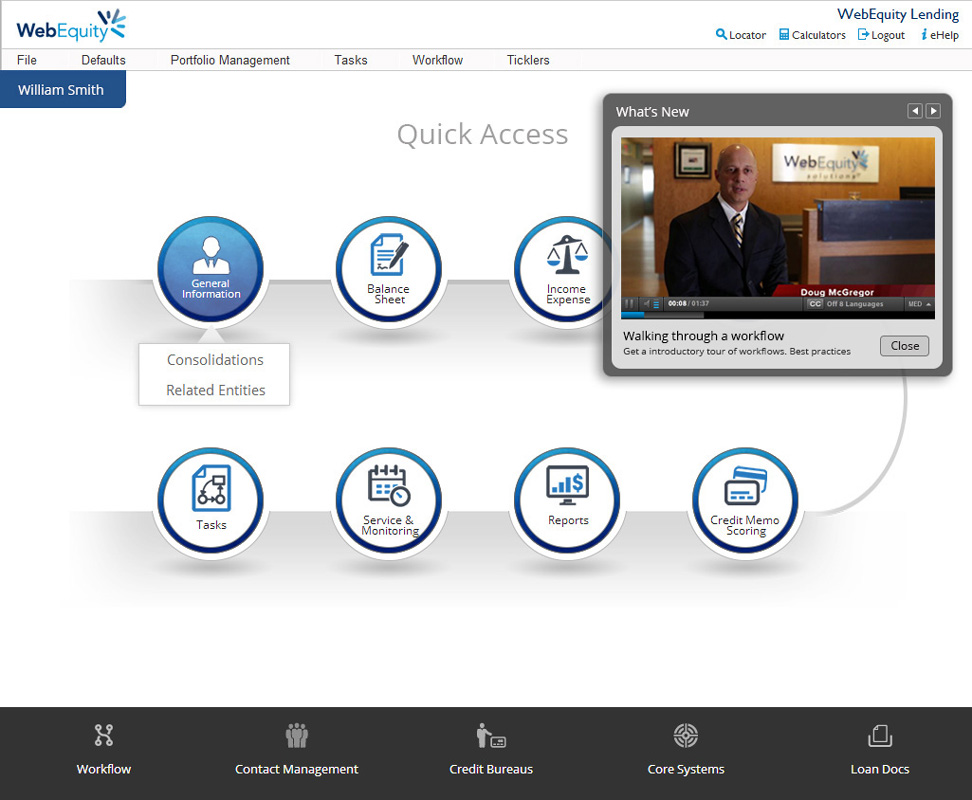Mute the video using the speaker icon
Viewport: 972px width, 800px height.
[x=645, y=304]
